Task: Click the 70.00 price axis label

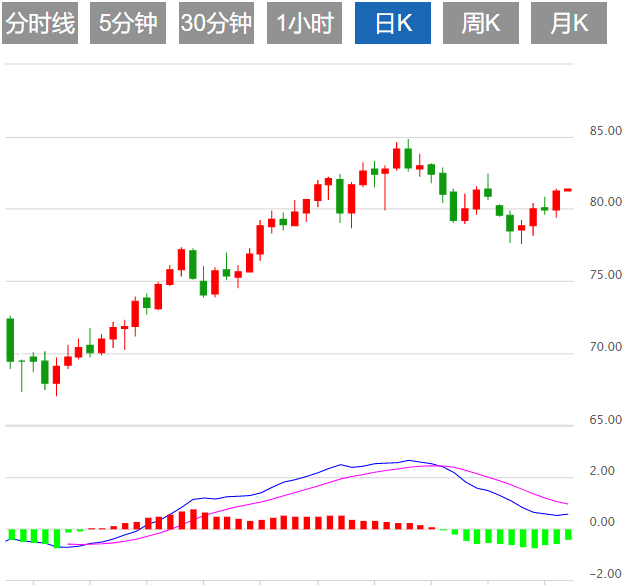Action: click(606, 347)
